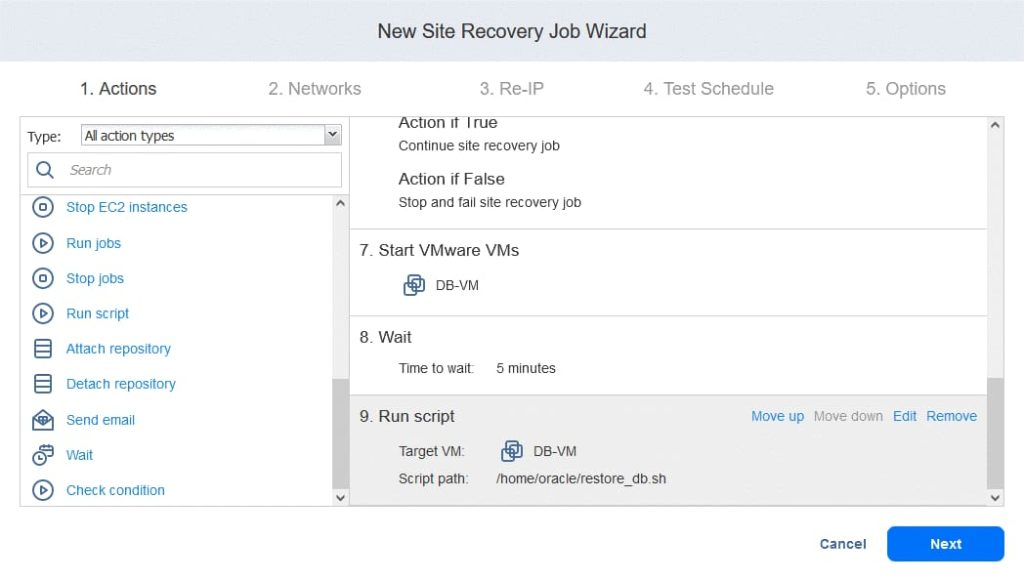Select the Attach repository icon

coord(42,348)
